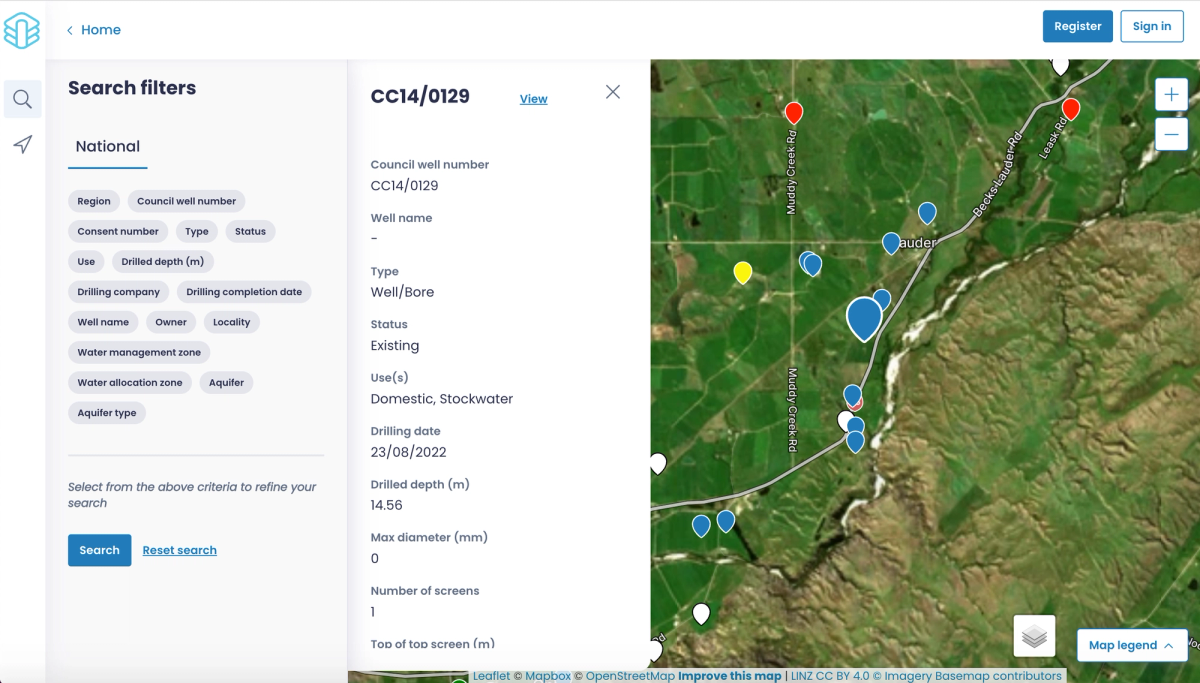Add the Water management zone filter
The width and height of the screenshot is (1200, 683).
click(139, 352)
